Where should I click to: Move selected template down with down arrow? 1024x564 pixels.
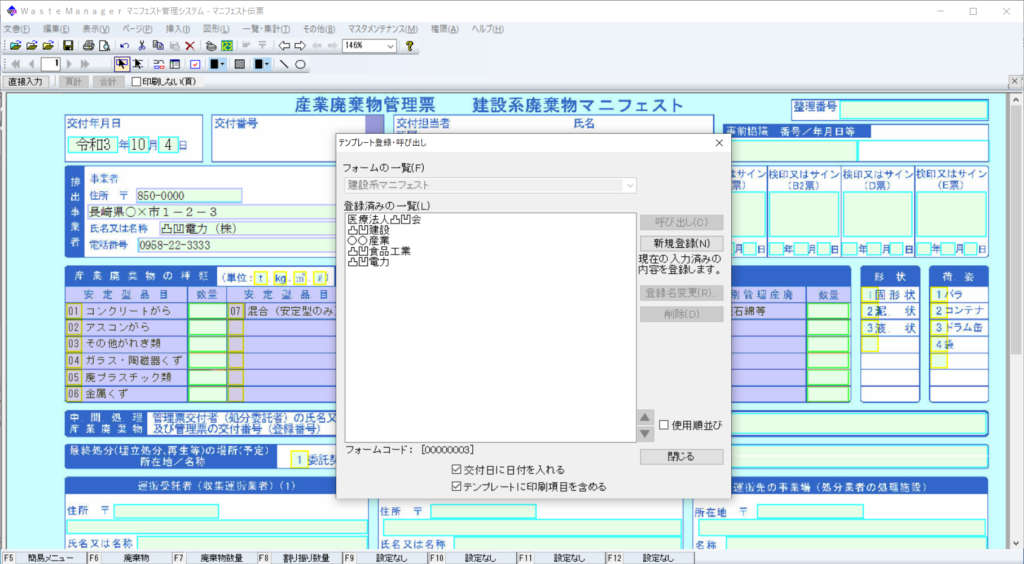tap(645, 433)
